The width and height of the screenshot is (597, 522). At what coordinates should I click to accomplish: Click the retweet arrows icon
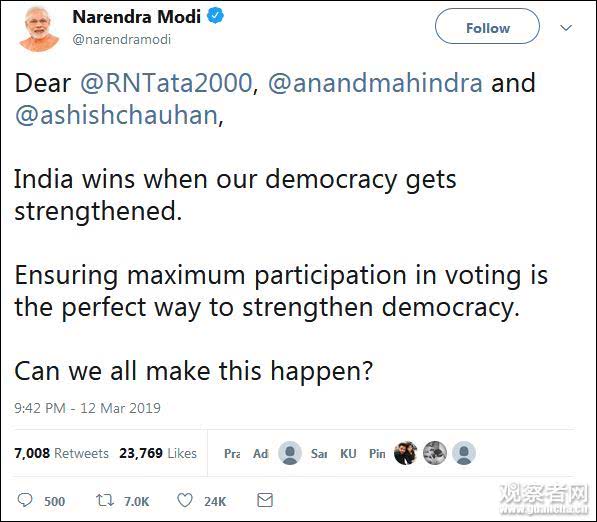coord(104,500)
